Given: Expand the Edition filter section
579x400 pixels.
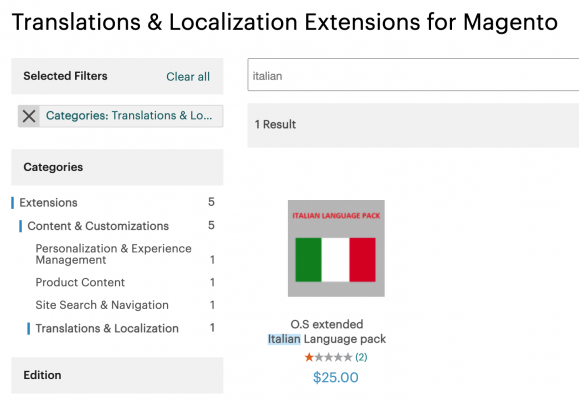Looking at the screenshot, I should pos(117,375).
